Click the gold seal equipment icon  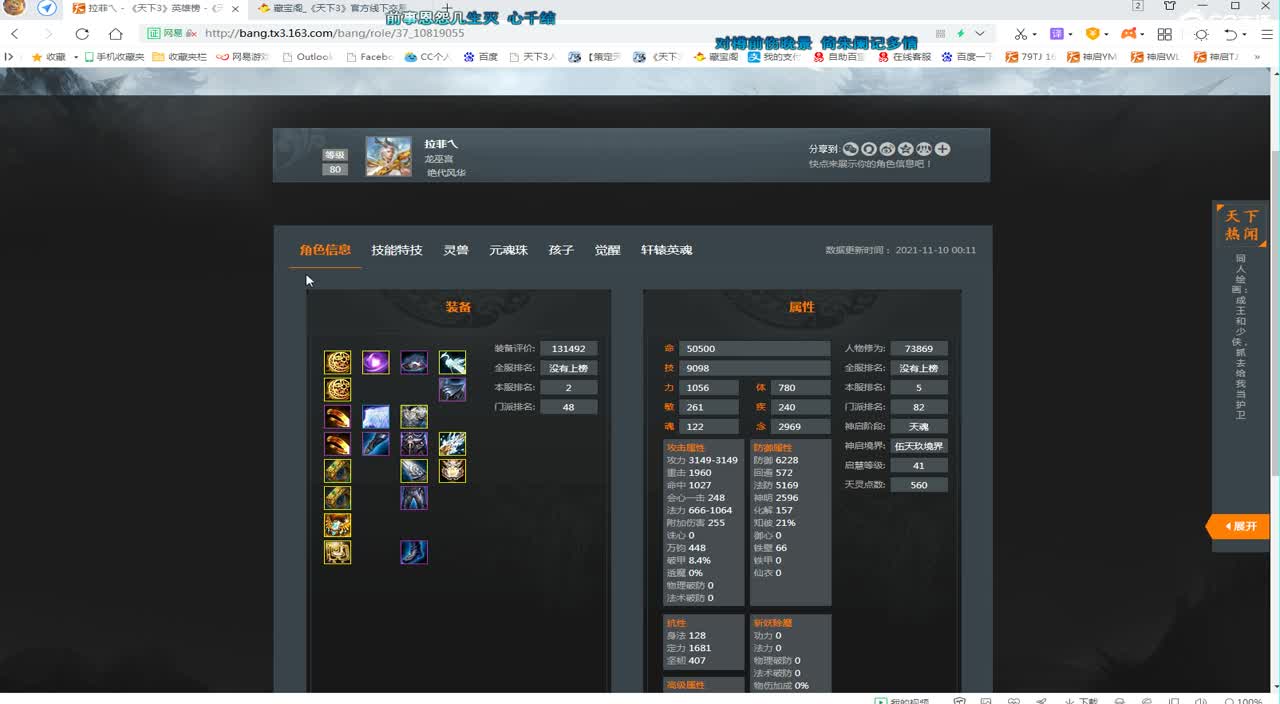(x=338, y=551)
